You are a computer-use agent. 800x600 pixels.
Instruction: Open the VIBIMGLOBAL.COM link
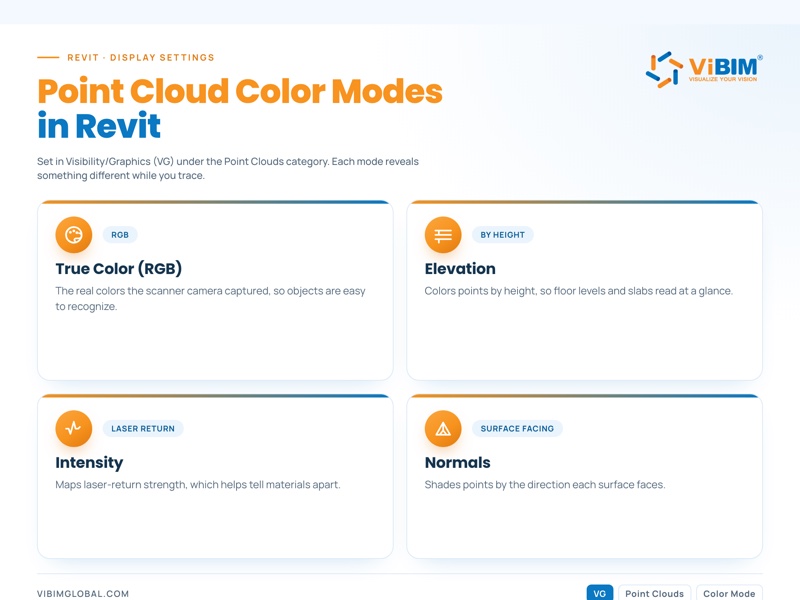(x=83, y=593)
